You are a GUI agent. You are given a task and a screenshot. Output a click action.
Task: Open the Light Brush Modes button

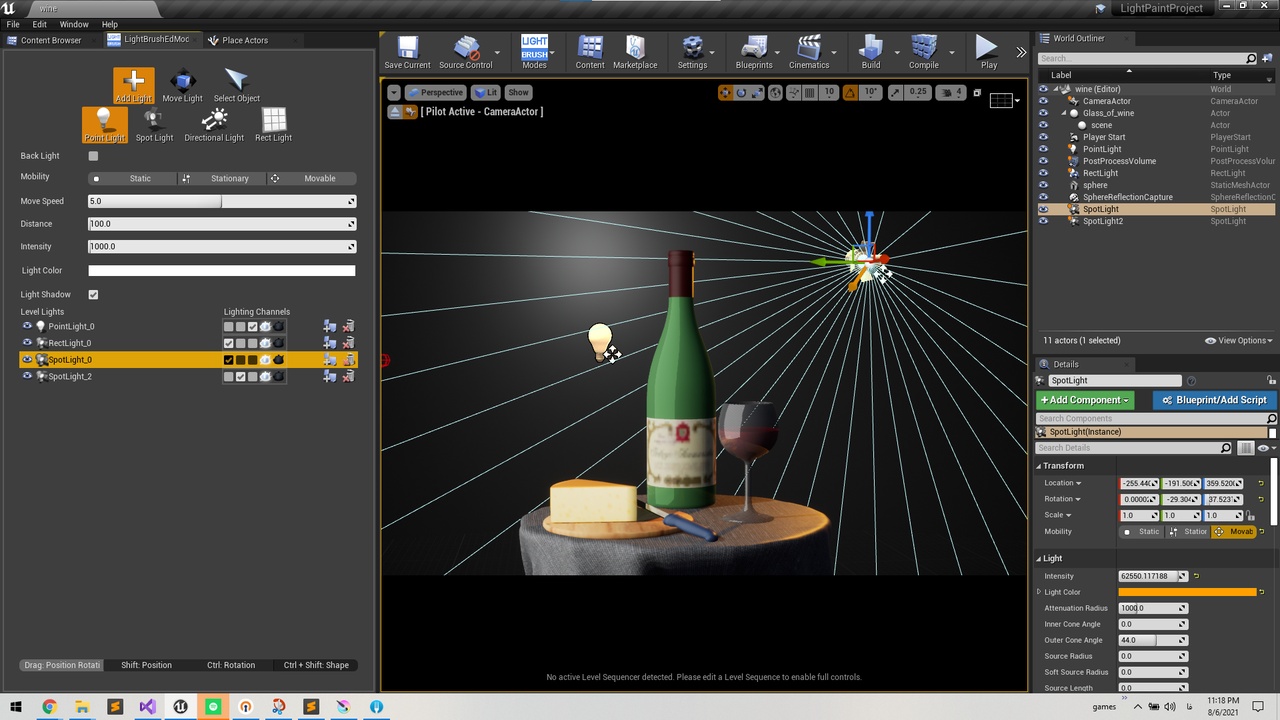(534, 53)
